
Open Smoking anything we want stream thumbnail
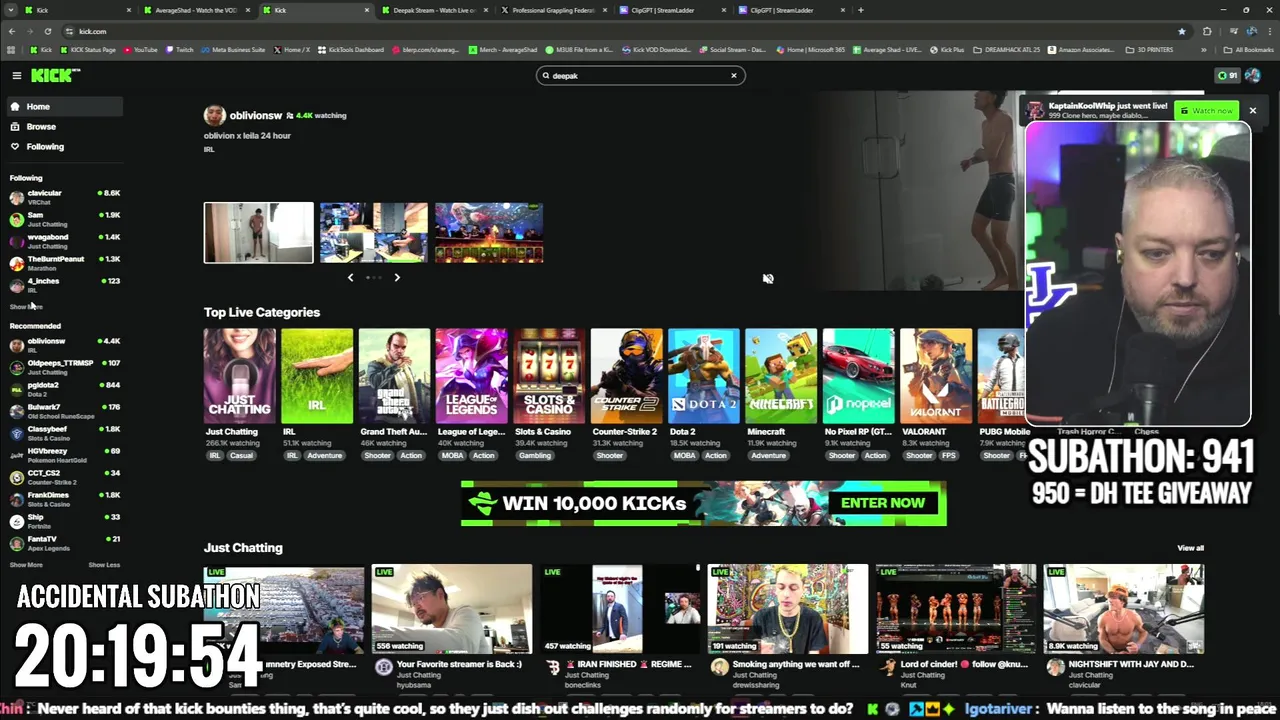(788, 609)
